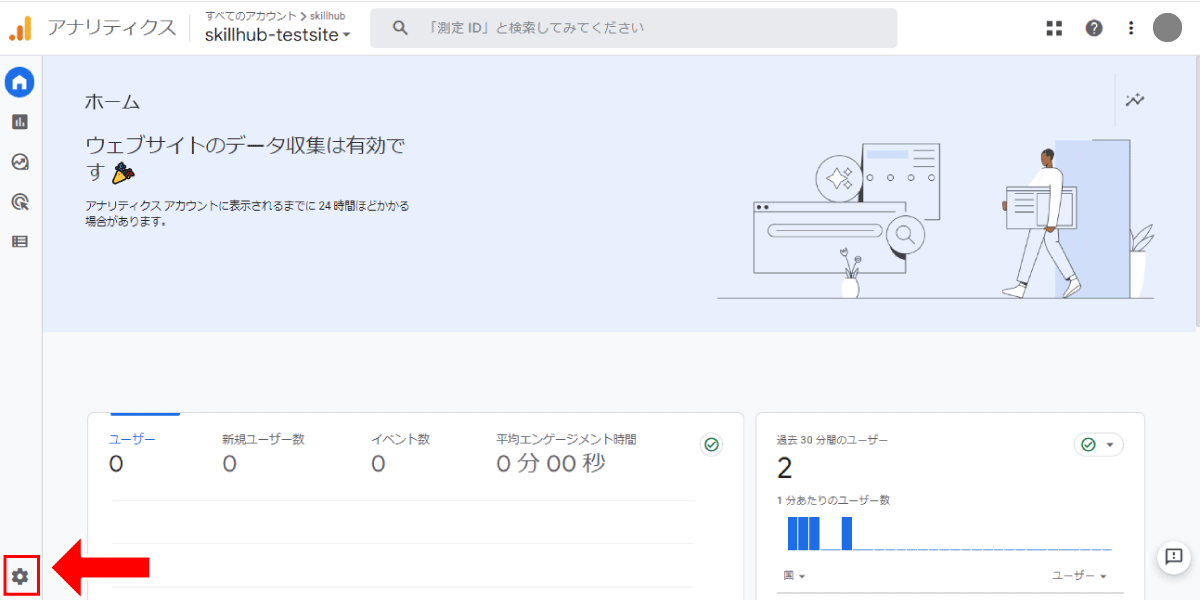The width and height of the screenshot is (1200, 600).
Task: Select the 平均エンゲージメント時間 metric tab
Action: pyautogui.click(x=566, y=451)
